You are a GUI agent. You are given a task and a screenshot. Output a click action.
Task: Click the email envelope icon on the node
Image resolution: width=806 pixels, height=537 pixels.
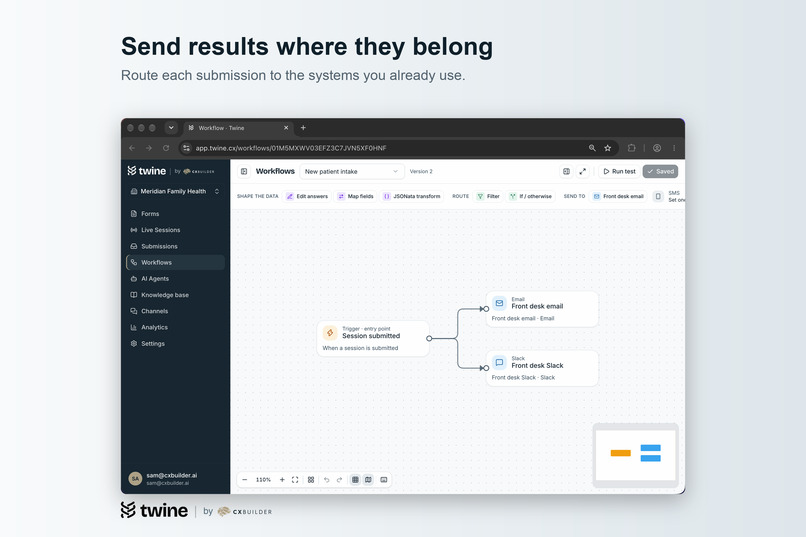coord(499,303)
